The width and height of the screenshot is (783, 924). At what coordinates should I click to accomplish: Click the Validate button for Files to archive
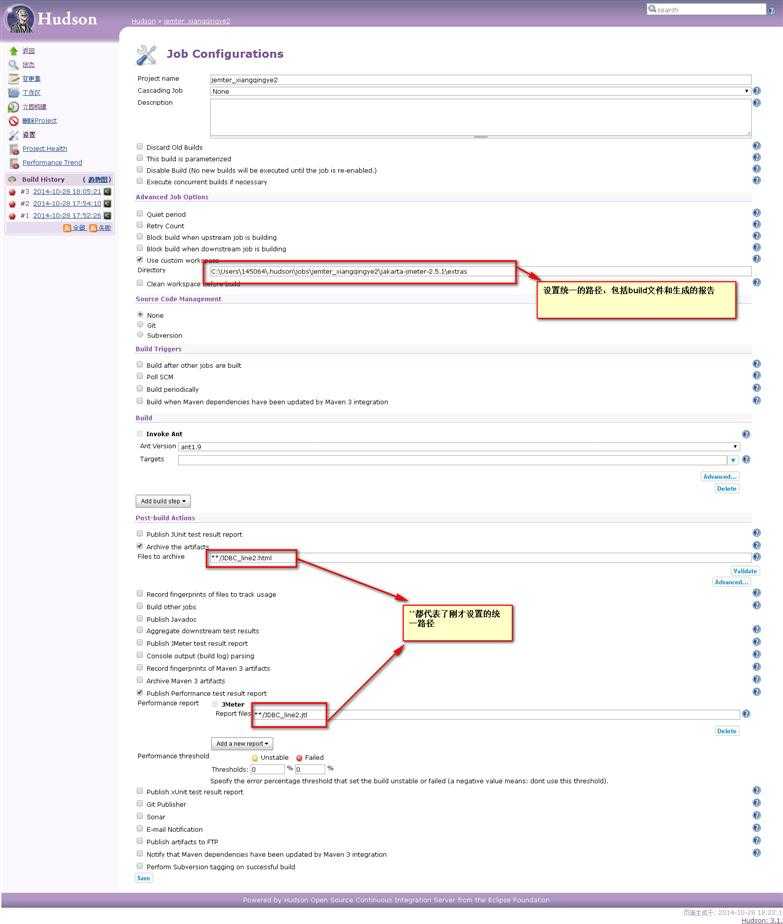[745, 571]
